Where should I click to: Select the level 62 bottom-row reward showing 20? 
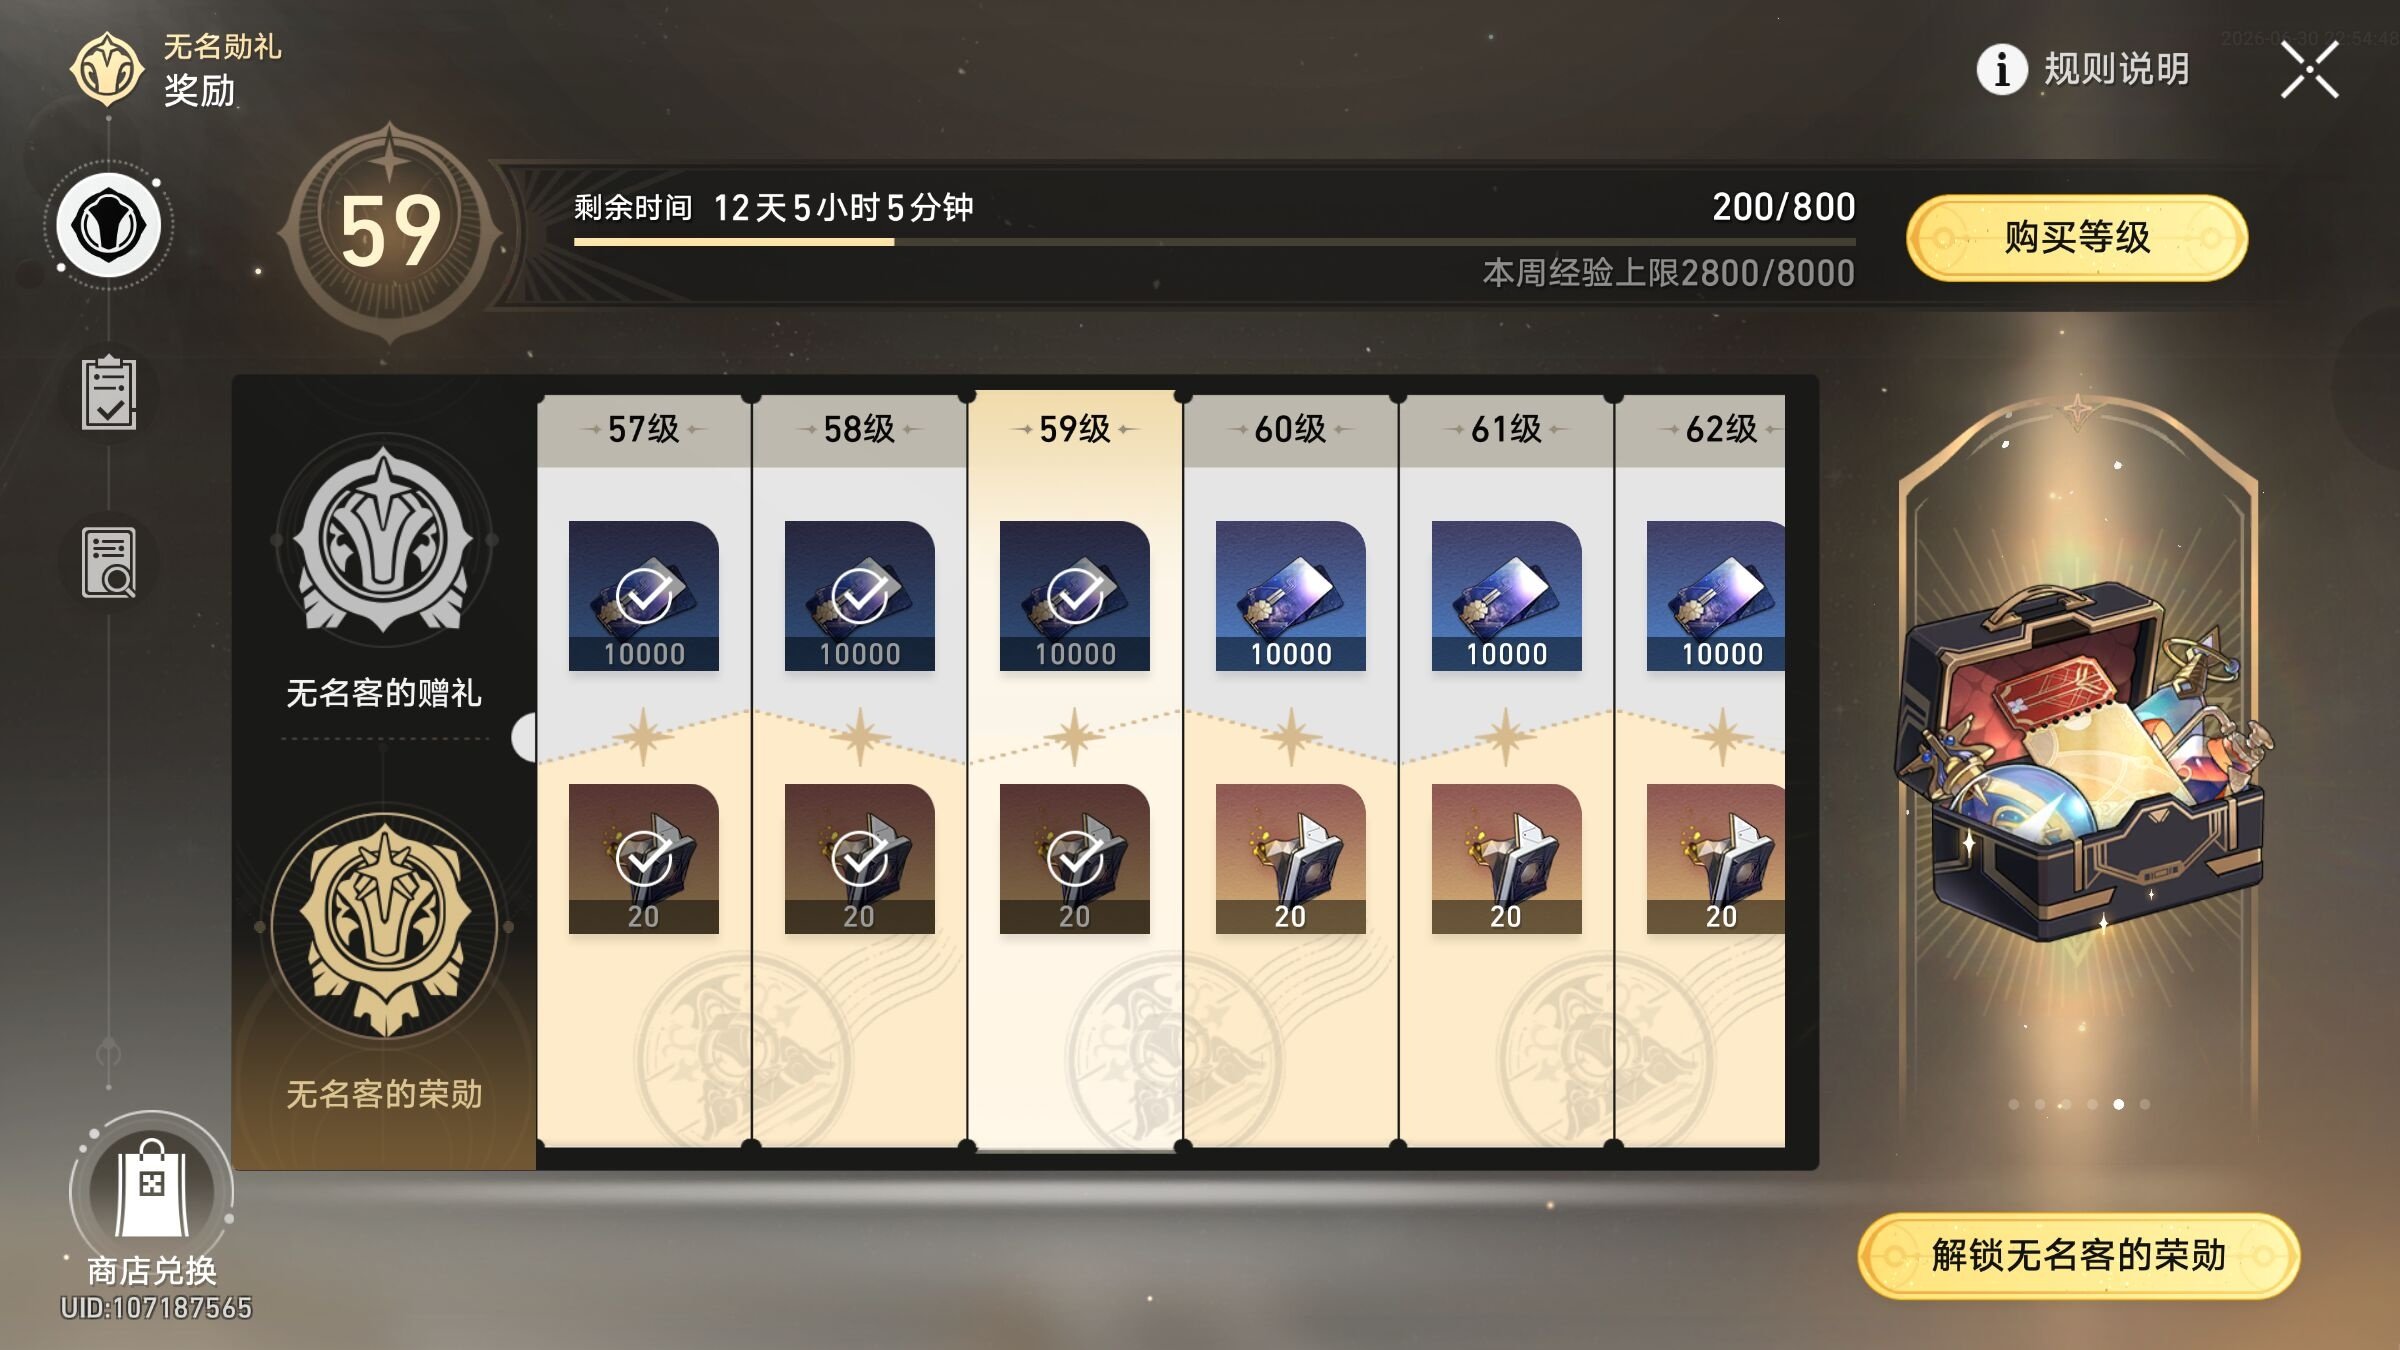(x=1716, y=859)
